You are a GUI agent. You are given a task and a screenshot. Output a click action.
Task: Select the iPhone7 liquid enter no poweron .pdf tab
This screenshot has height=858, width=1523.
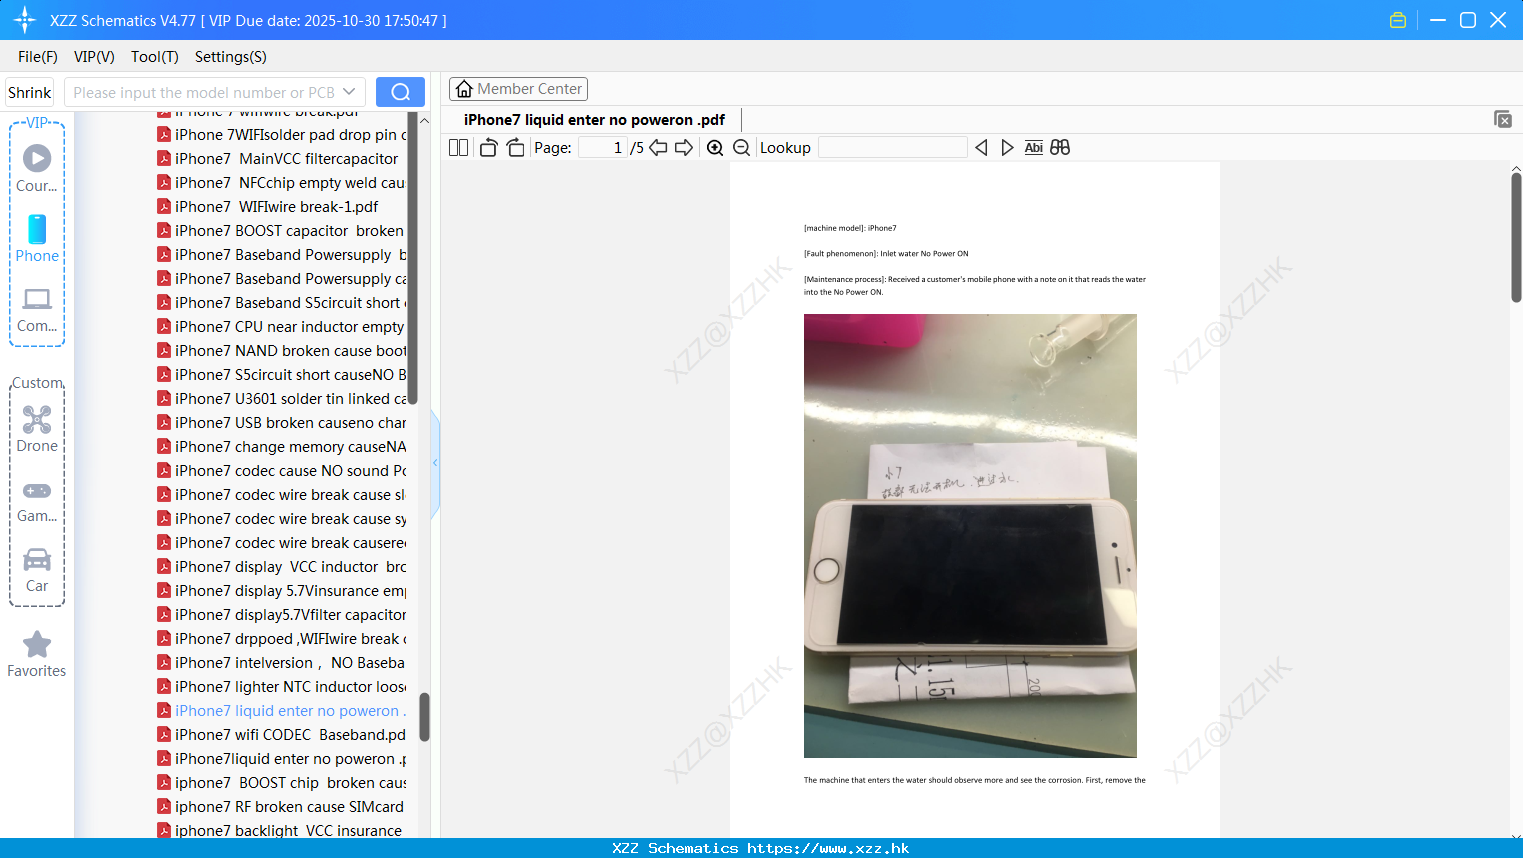(x=594, y=120)
